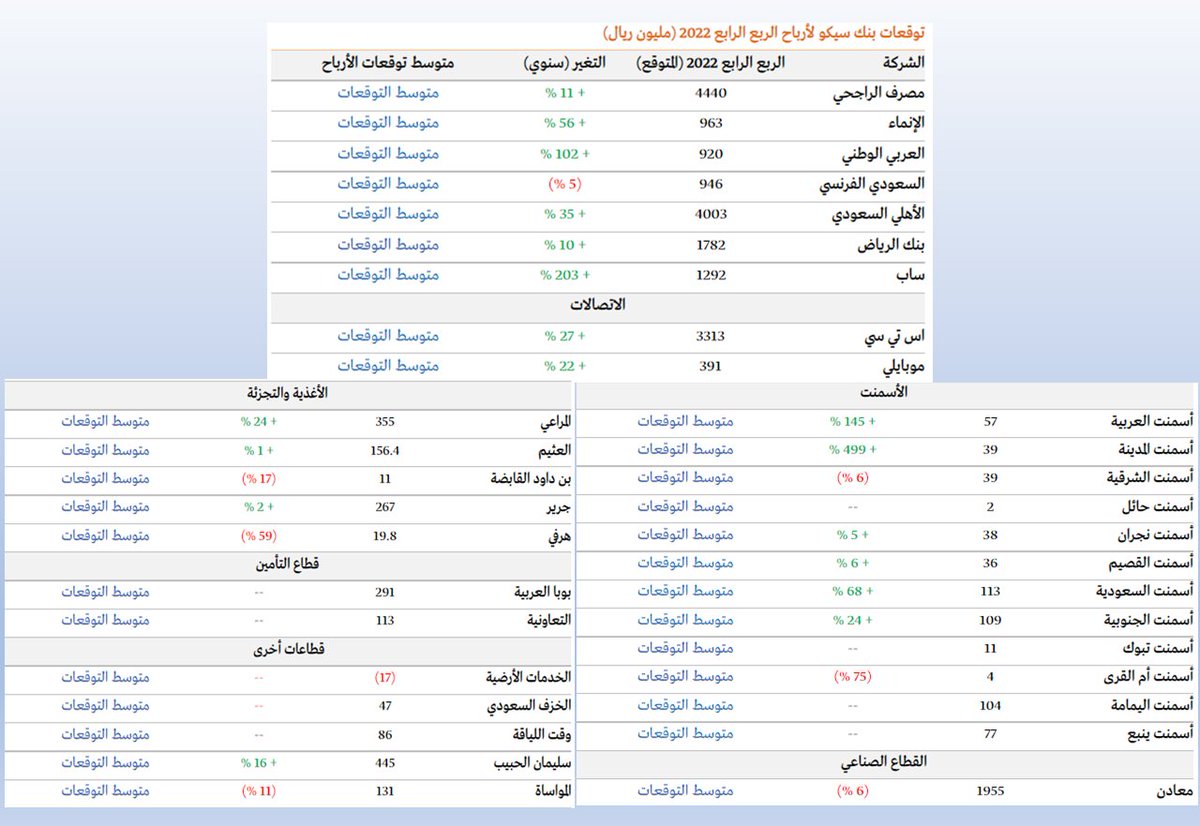Open متوسط التوقعات for بوبا العربية
This screenshot has width=1200, height=826.
[103, 592]
